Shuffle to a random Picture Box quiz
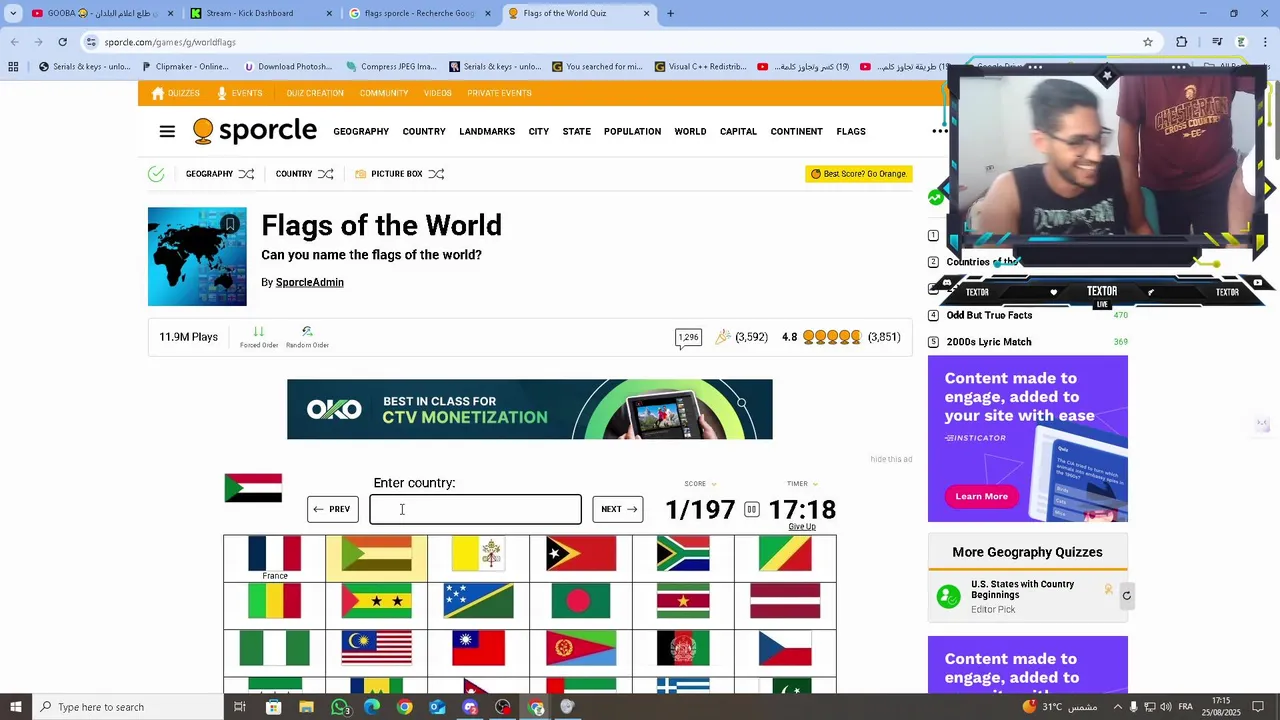This screenshot has height=720, width=1280. [x=436, y=174]
